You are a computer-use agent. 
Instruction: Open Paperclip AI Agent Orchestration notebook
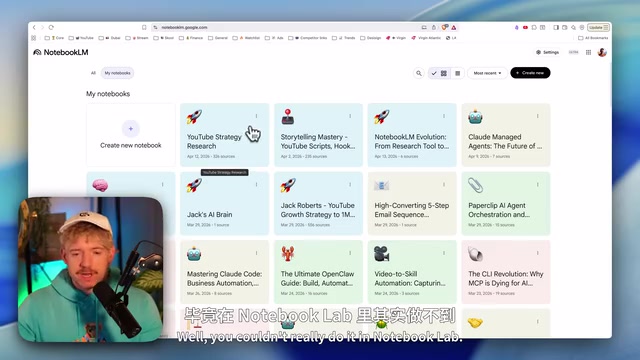coord(506,204)
